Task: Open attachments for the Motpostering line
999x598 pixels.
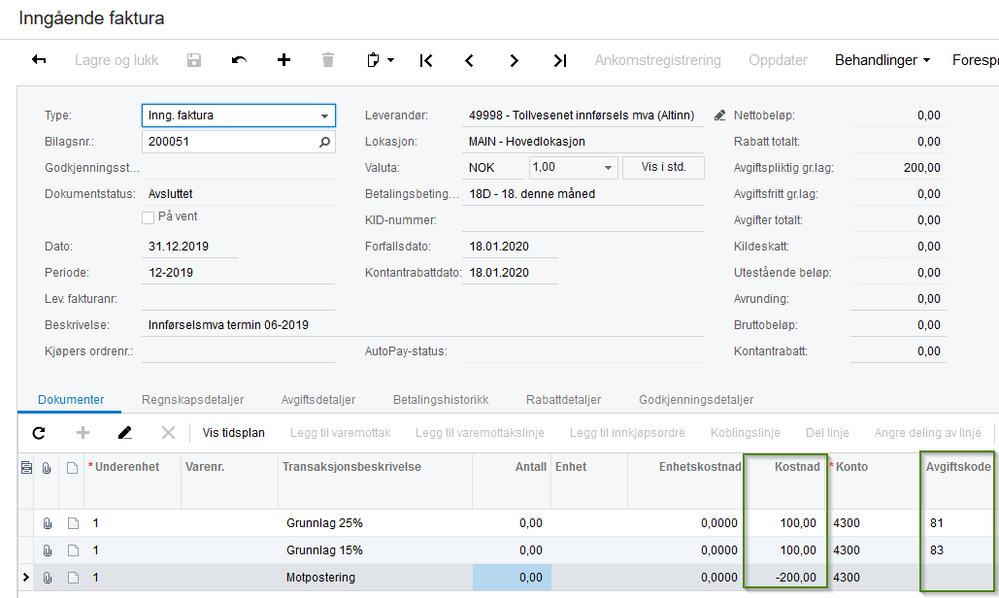Action: pos(47,578)
